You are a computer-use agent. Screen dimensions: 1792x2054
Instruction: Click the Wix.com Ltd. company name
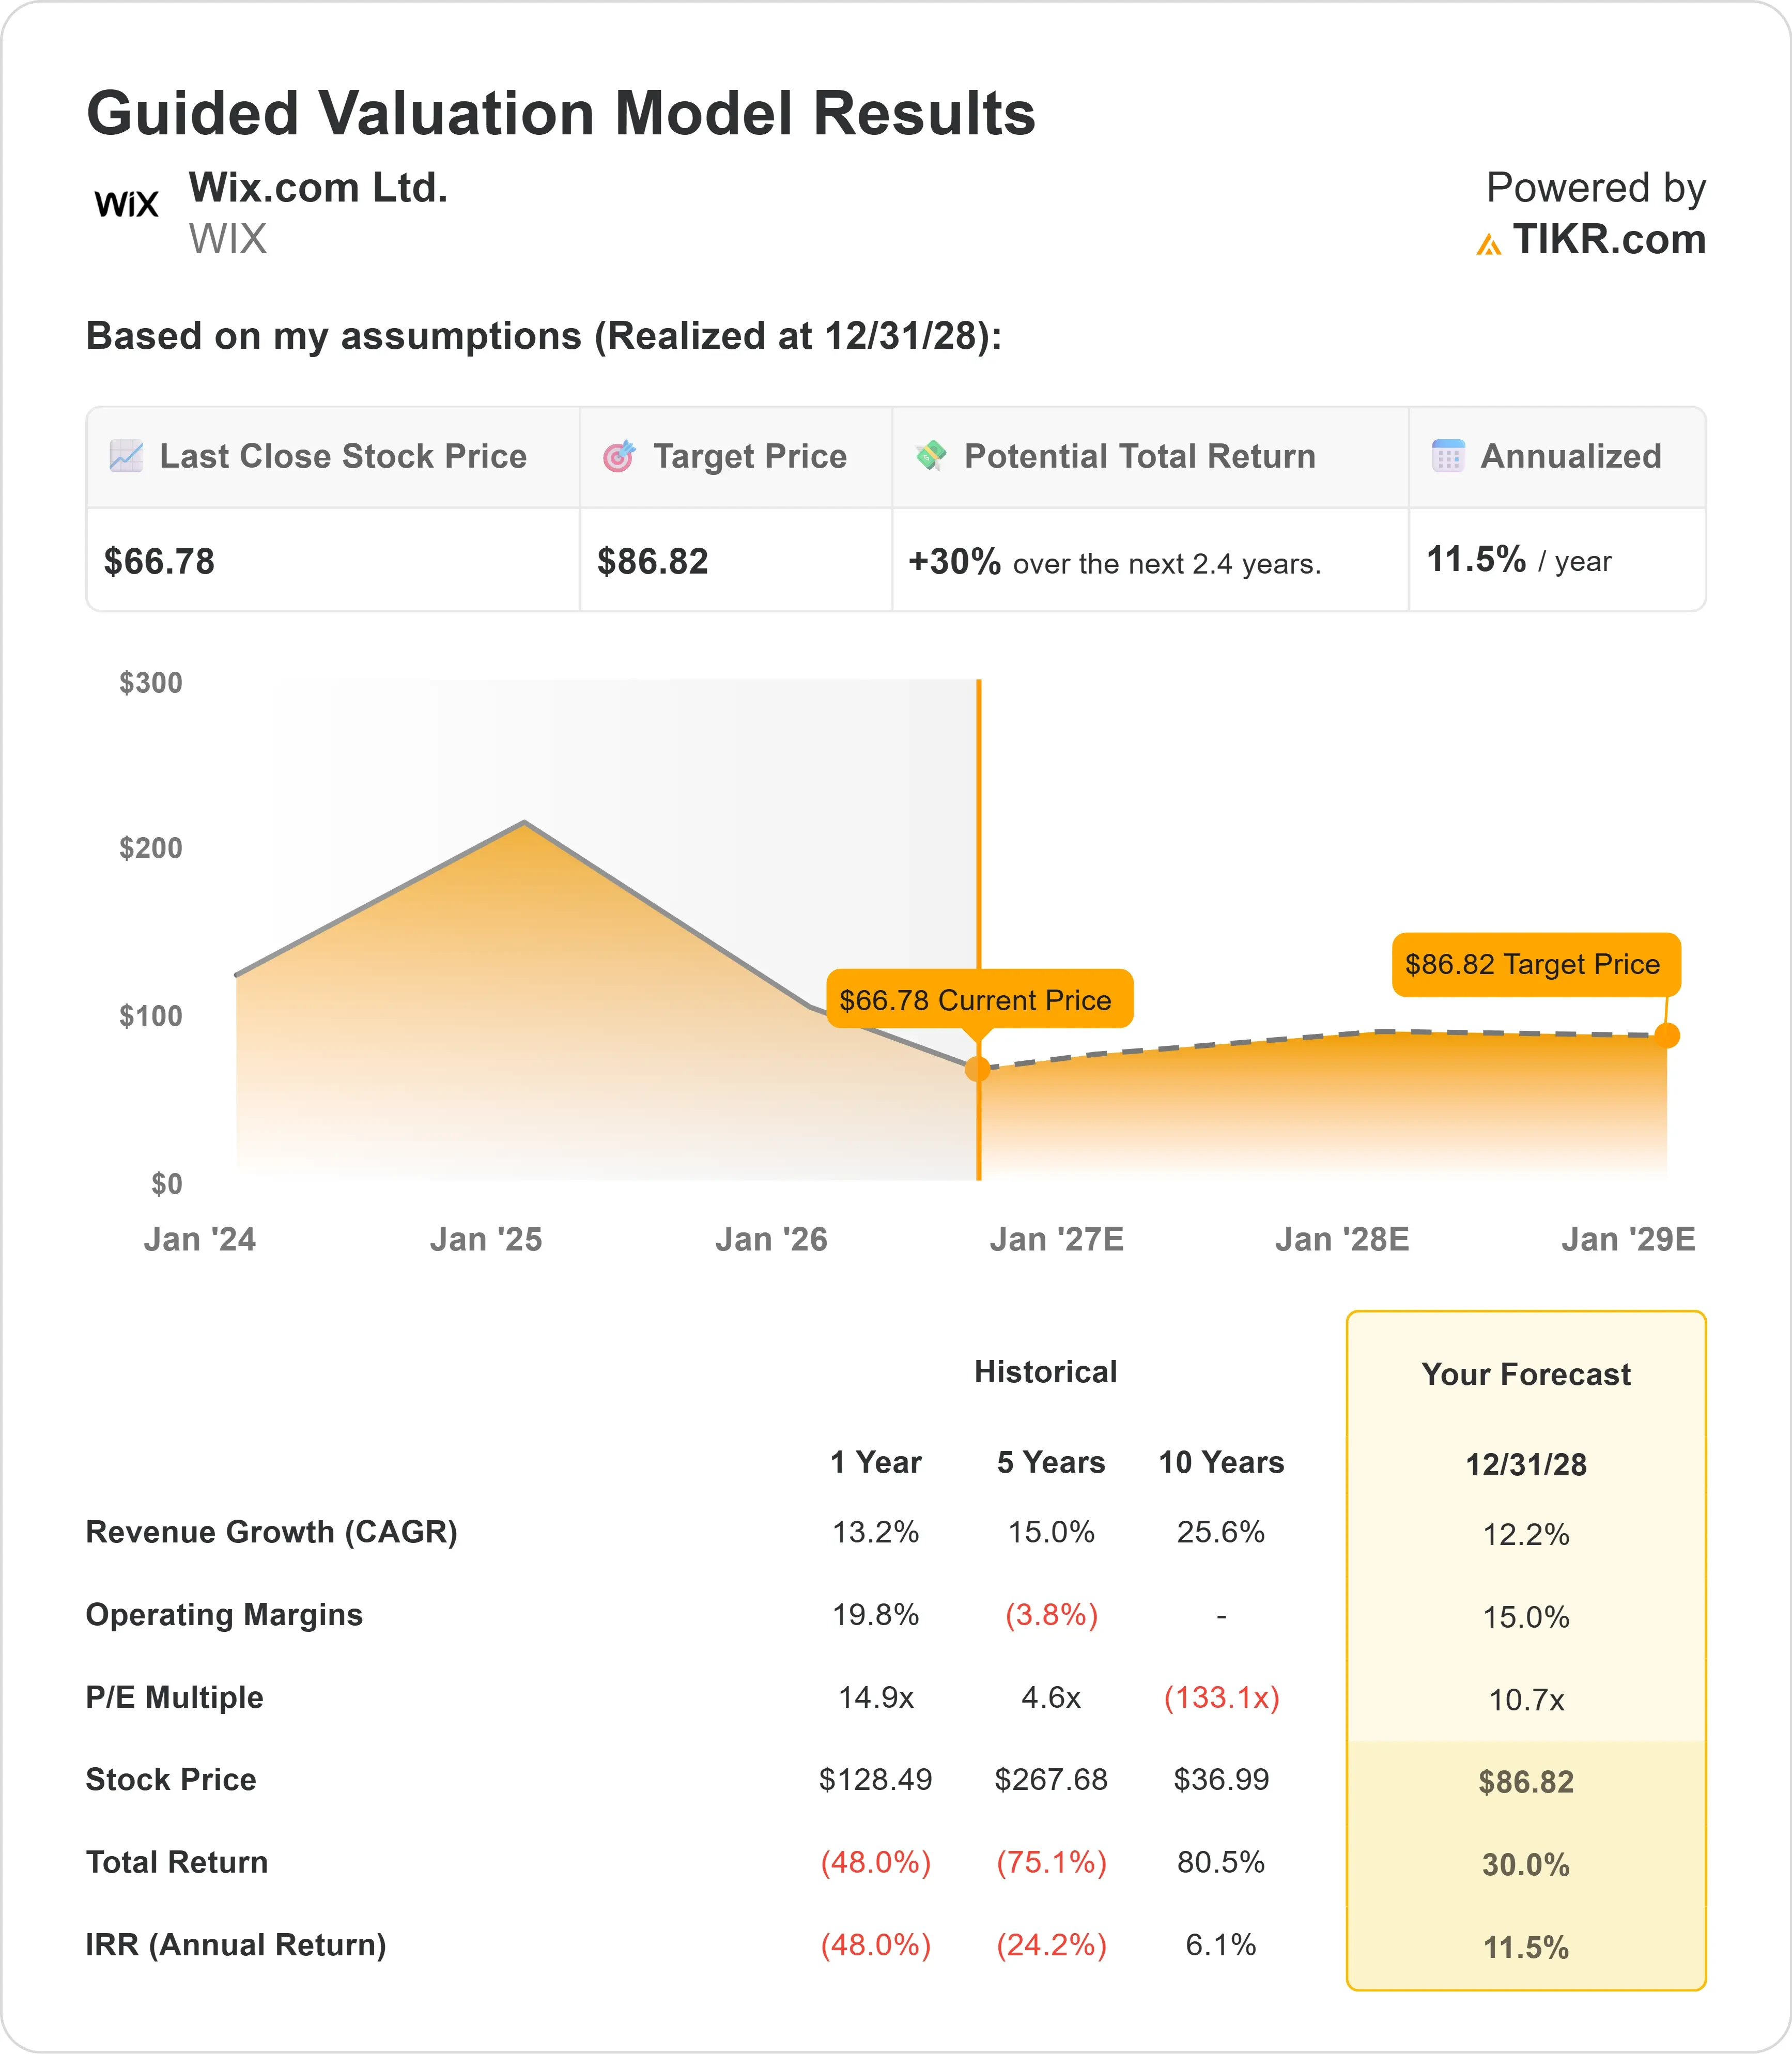point(318,188)
